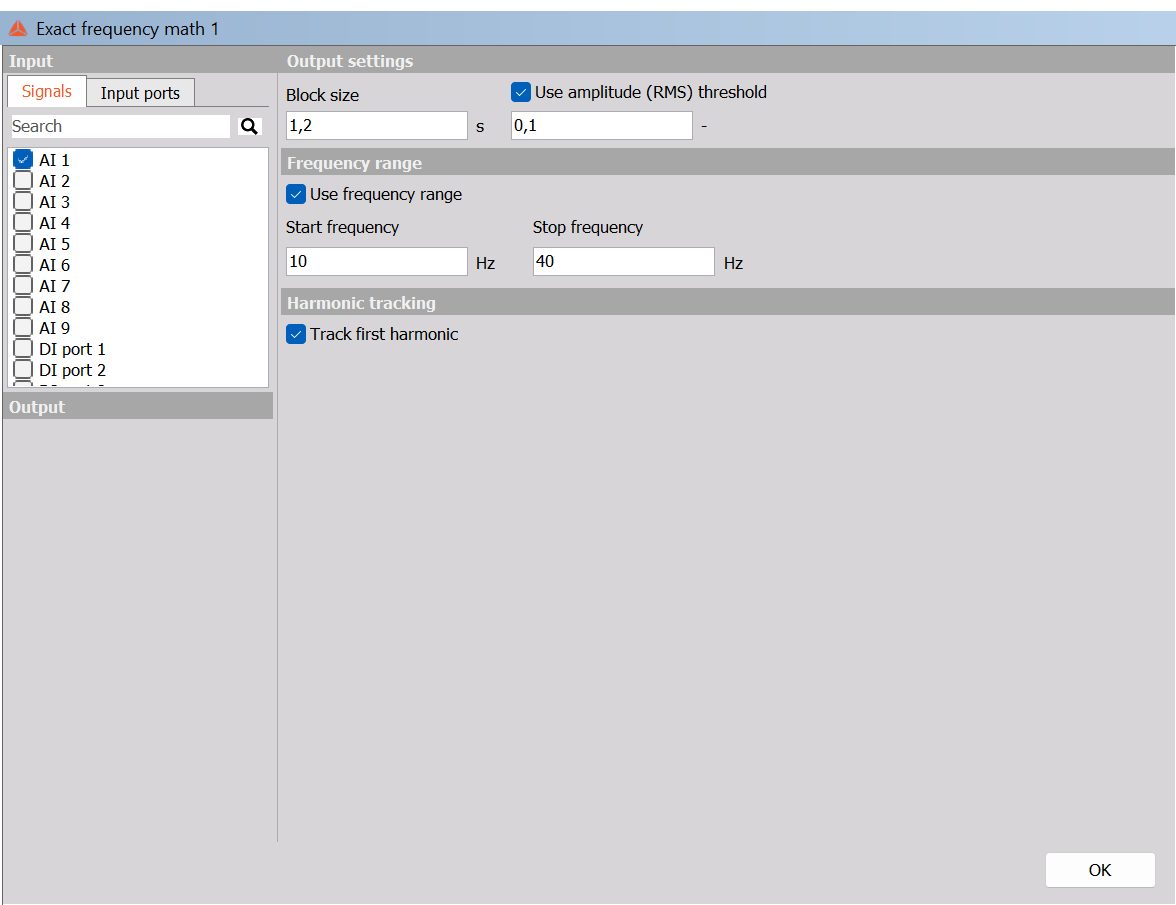The width and height of the screenshot is (1176, 905).
Task: Click the Frequency range header
Action: 728,163
